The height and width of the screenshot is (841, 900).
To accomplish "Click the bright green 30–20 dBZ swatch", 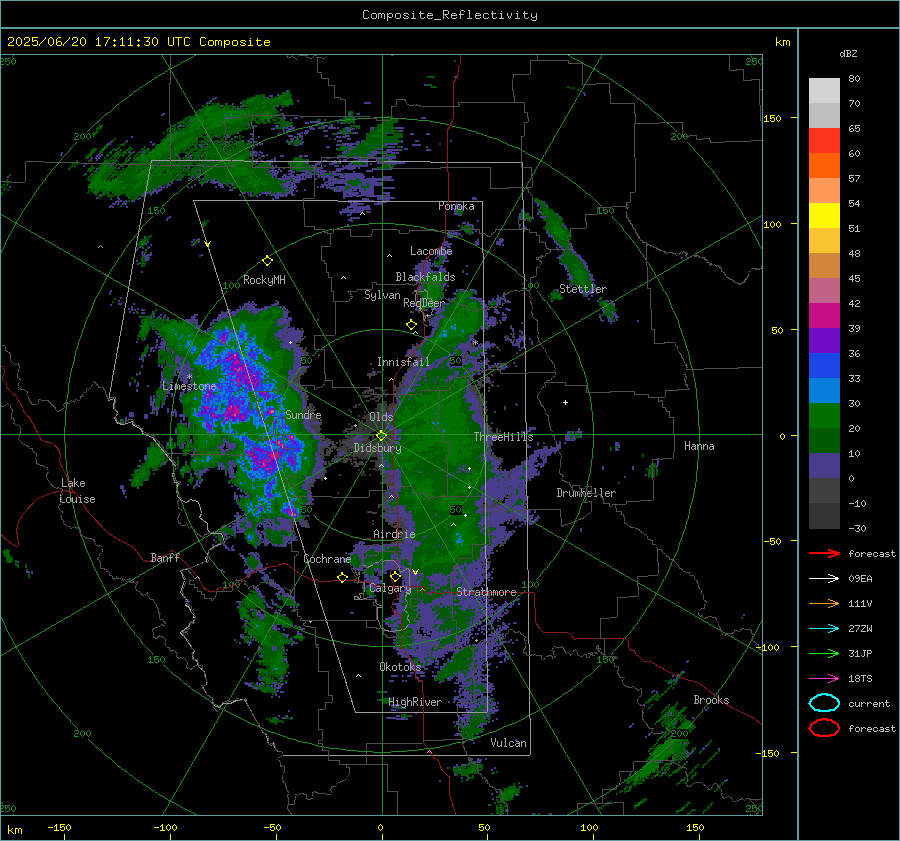I will (824, 416).
